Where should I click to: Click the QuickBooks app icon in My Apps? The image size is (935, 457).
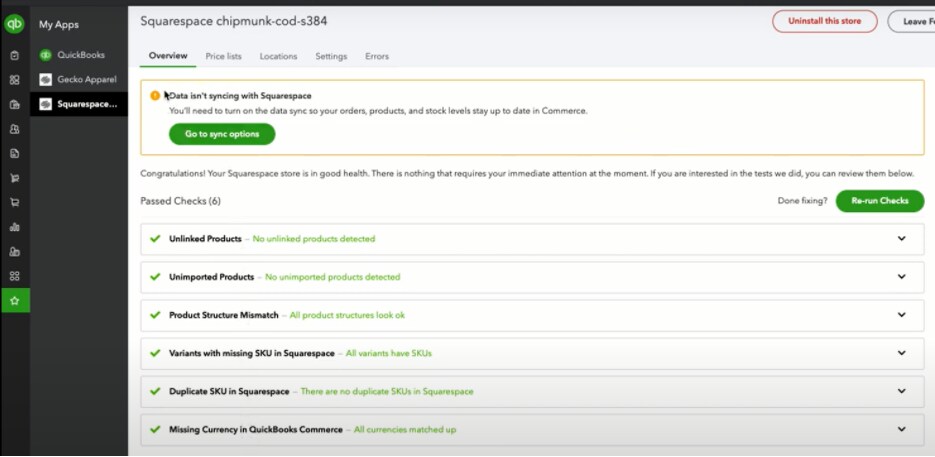(45, 55)
